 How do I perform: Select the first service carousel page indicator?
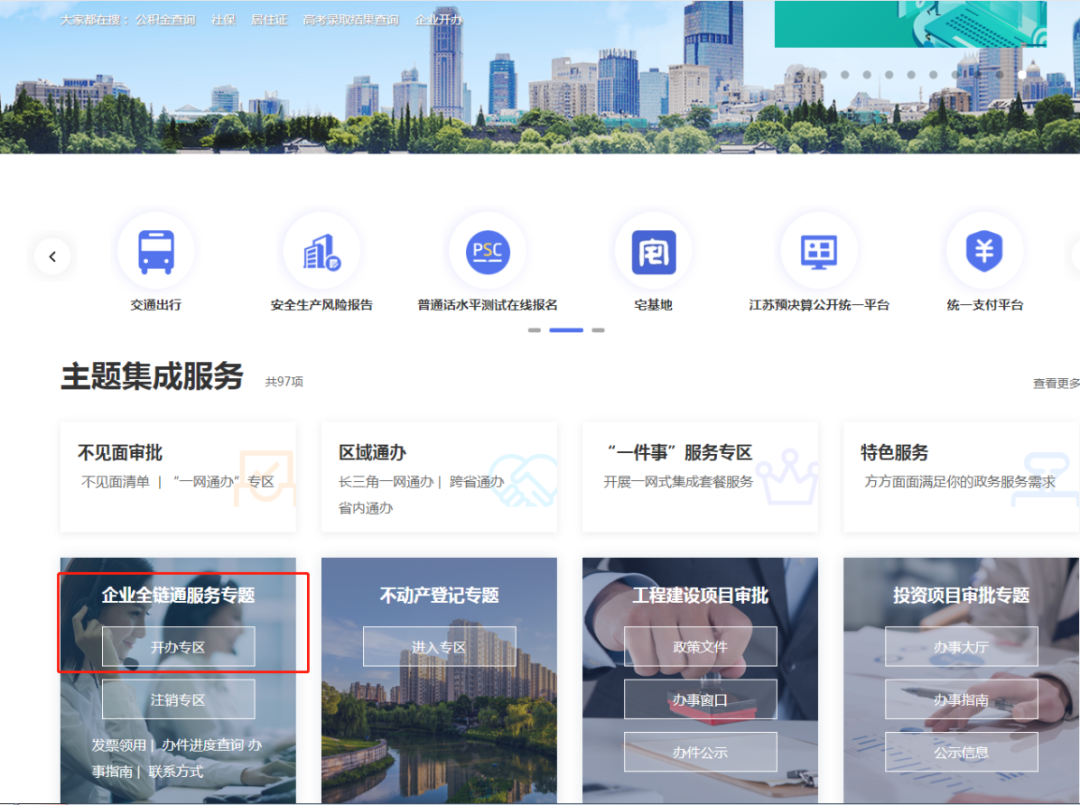click(534, 330)
